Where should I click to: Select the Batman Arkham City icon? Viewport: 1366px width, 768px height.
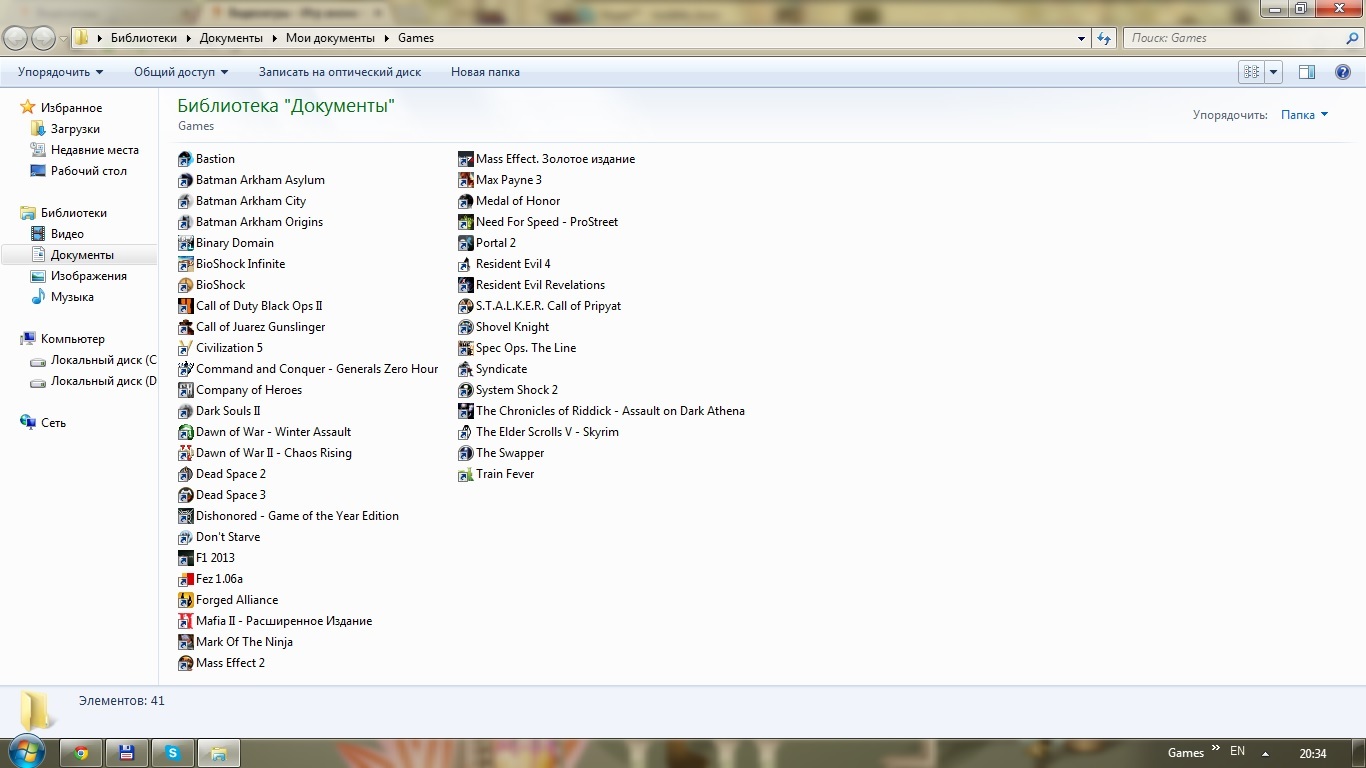(x=185, y=201)
